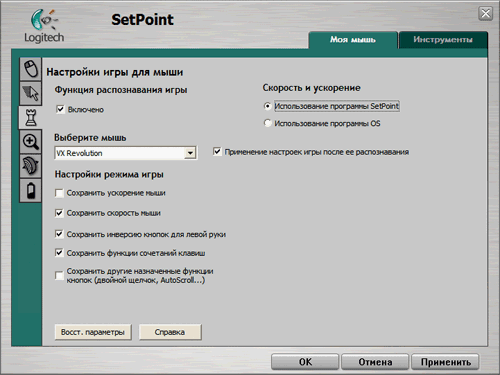Click the Настройки игры для мыши heading

click(115, 72)
